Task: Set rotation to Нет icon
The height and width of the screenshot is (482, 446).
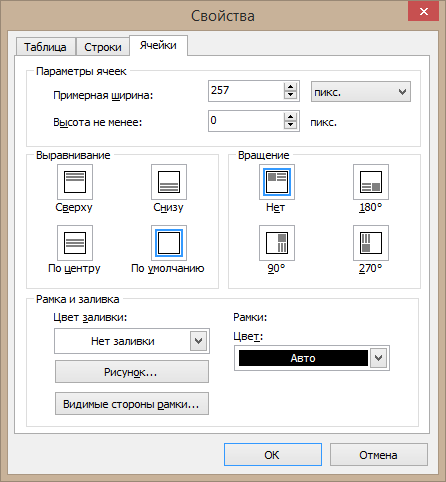Action: pos(277,182)
